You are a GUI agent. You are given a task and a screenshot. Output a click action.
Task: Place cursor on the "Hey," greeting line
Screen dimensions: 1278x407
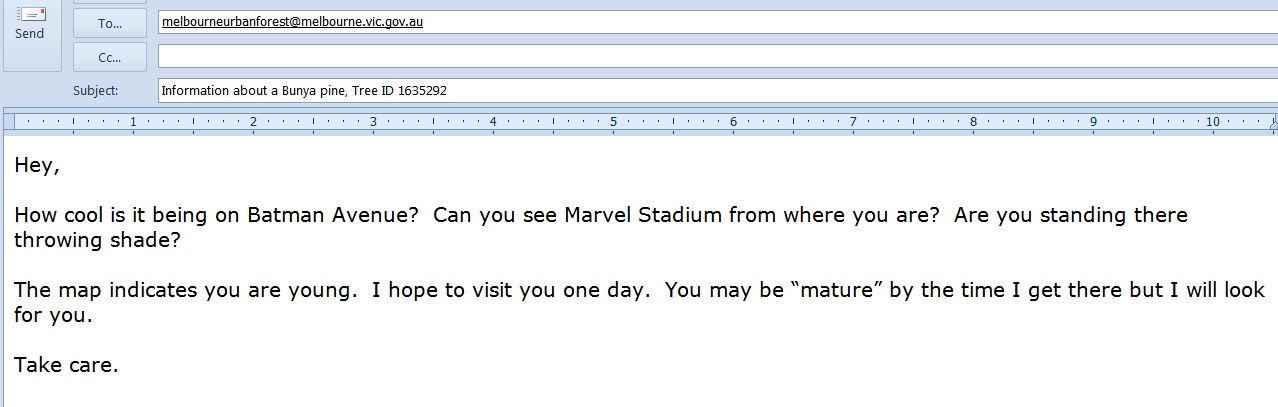click(x=37, y=166)
